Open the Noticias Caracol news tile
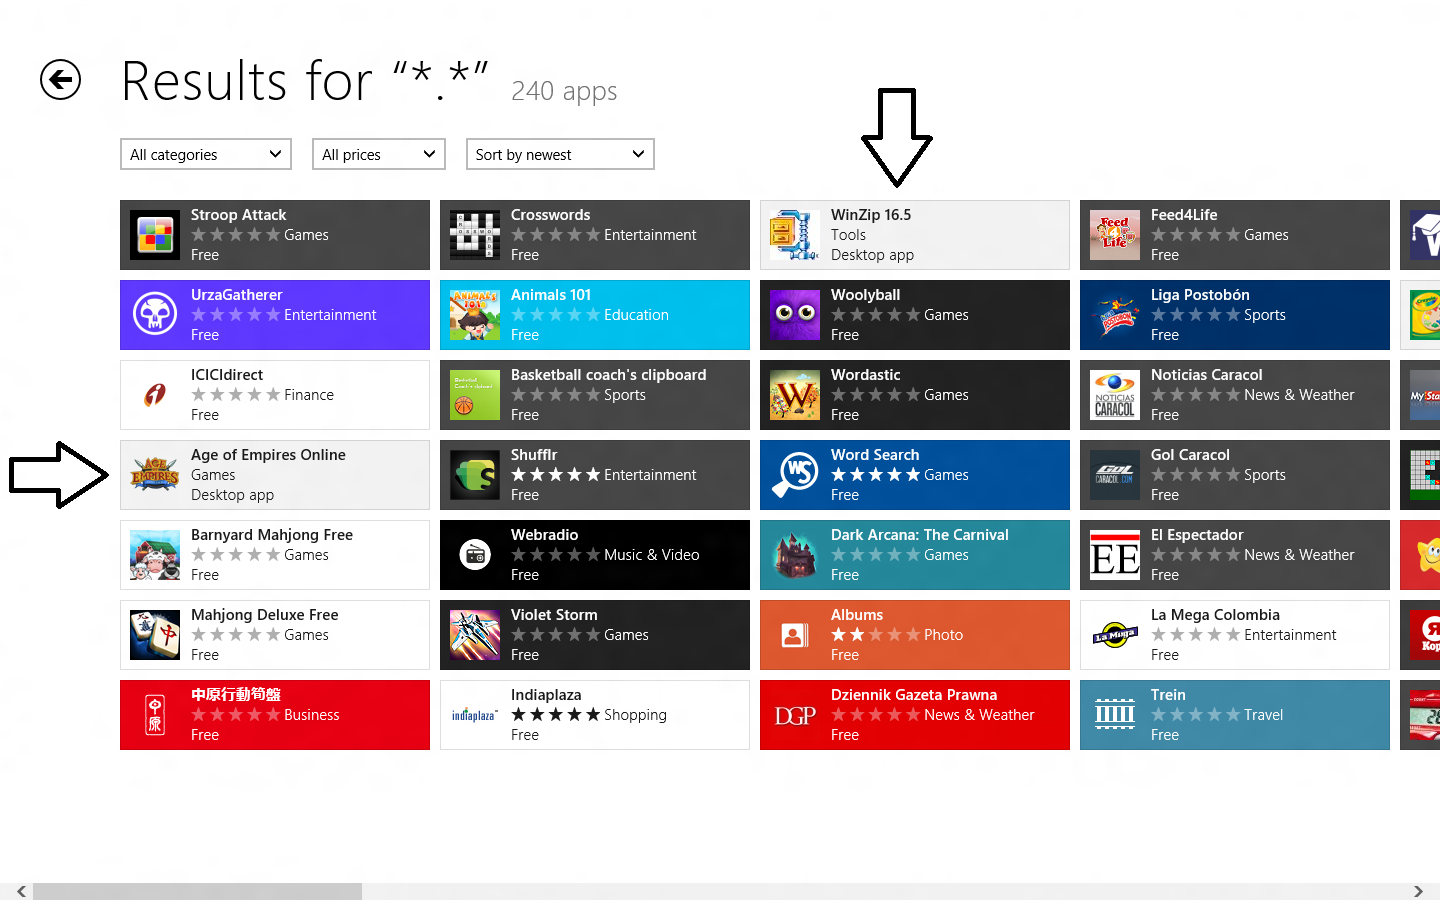 click(1234, 394)
